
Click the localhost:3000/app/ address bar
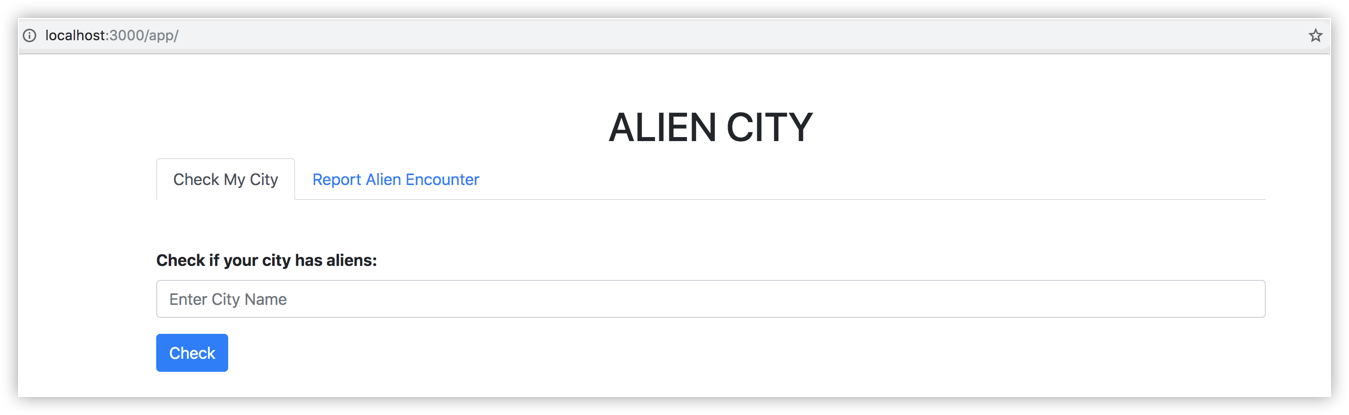112,36
